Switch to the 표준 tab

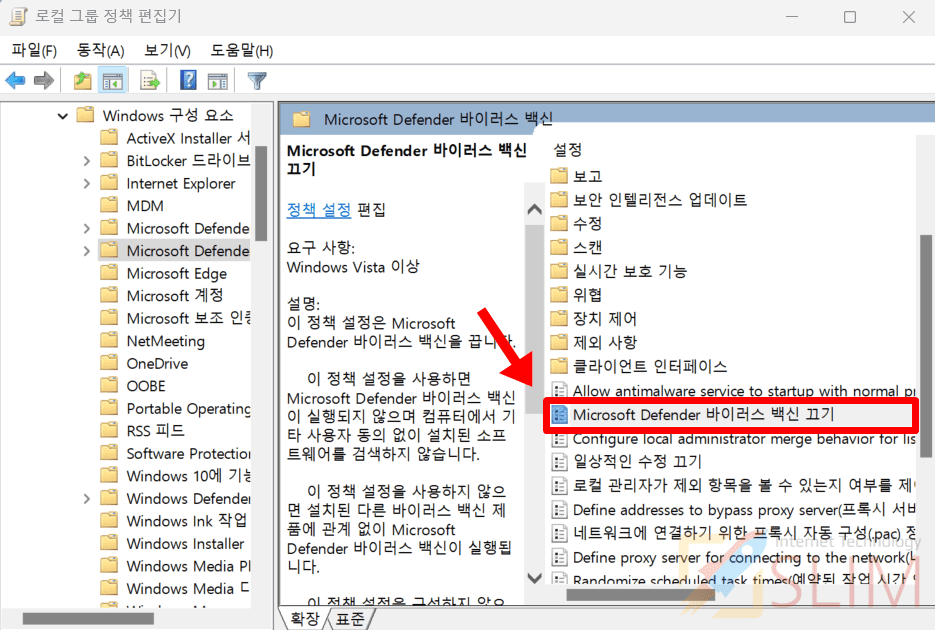350,619
